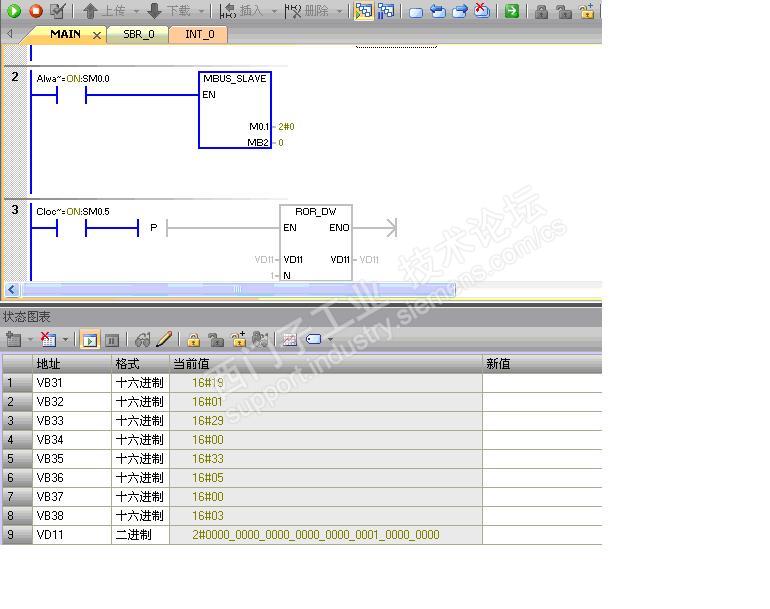The image size is (770, 609).
Task: Close the MAIN tab
Action: [97, 35]
